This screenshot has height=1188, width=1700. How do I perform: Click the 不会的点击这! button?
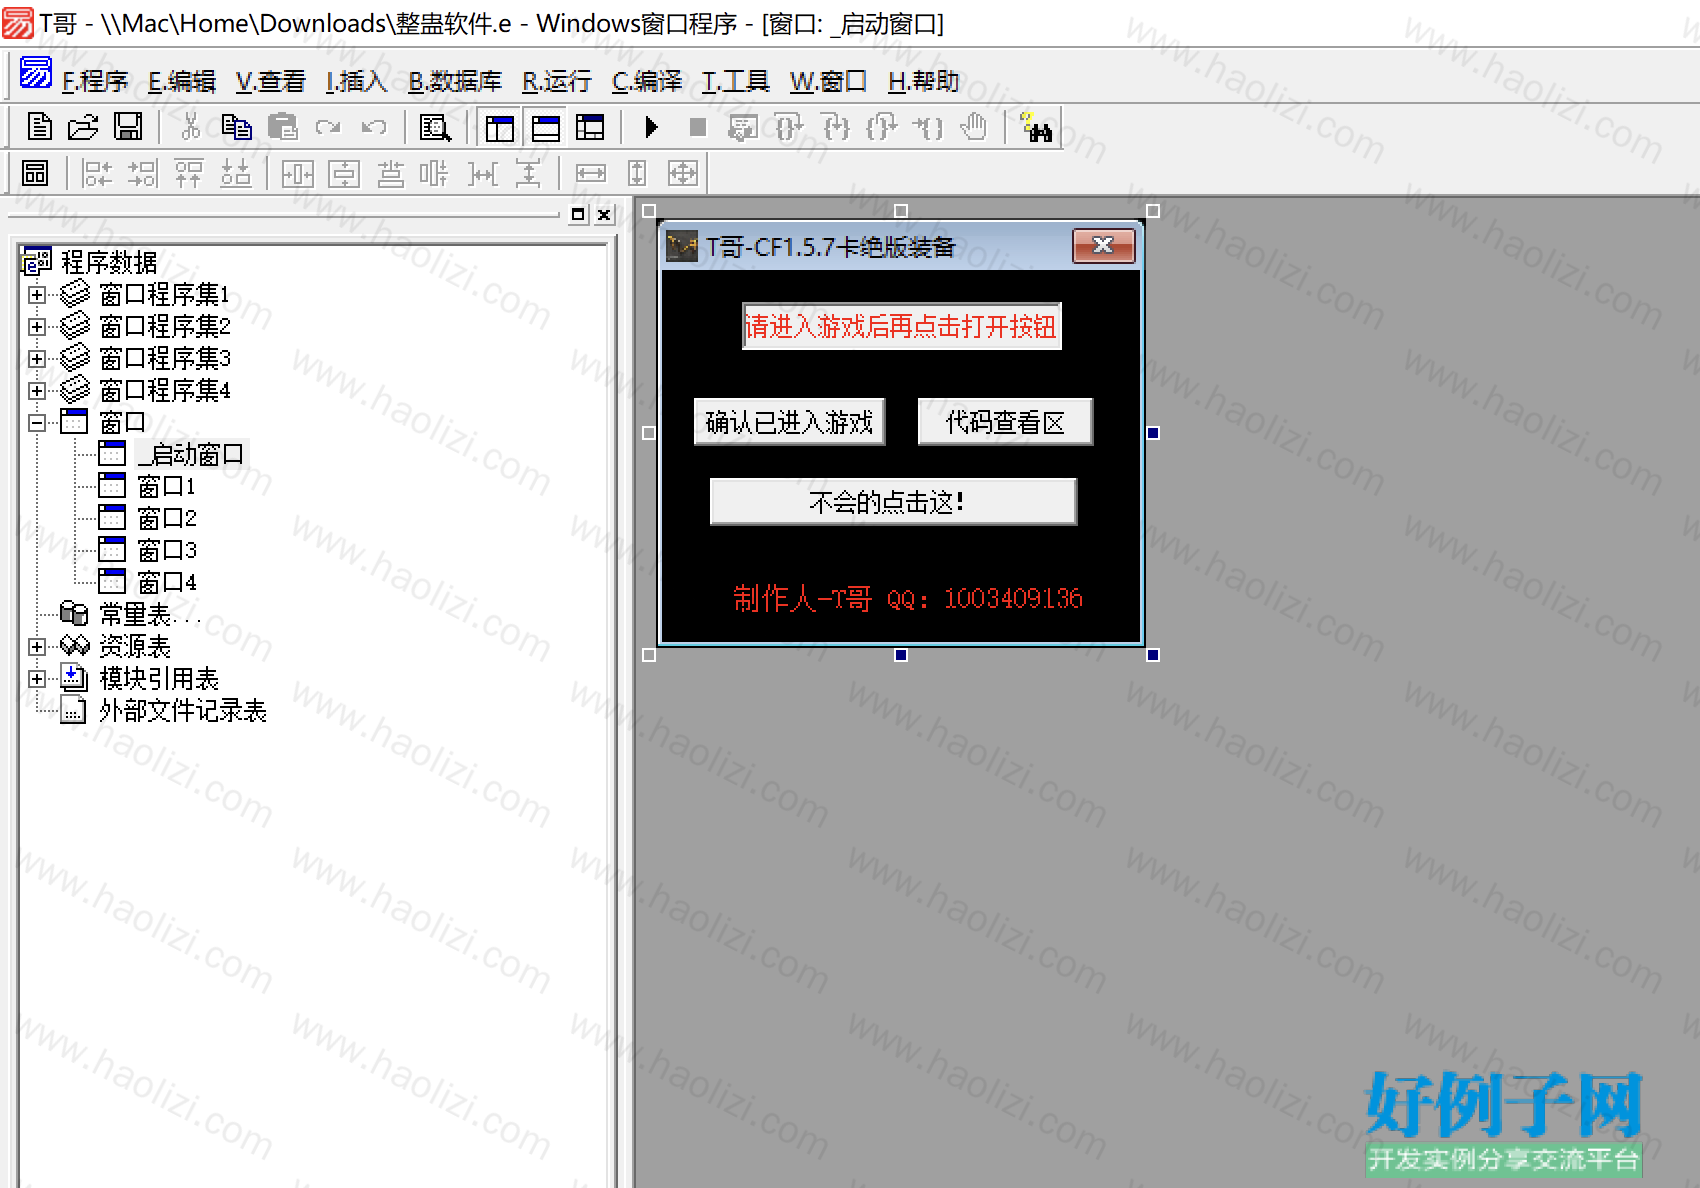[x=893, y=501]
